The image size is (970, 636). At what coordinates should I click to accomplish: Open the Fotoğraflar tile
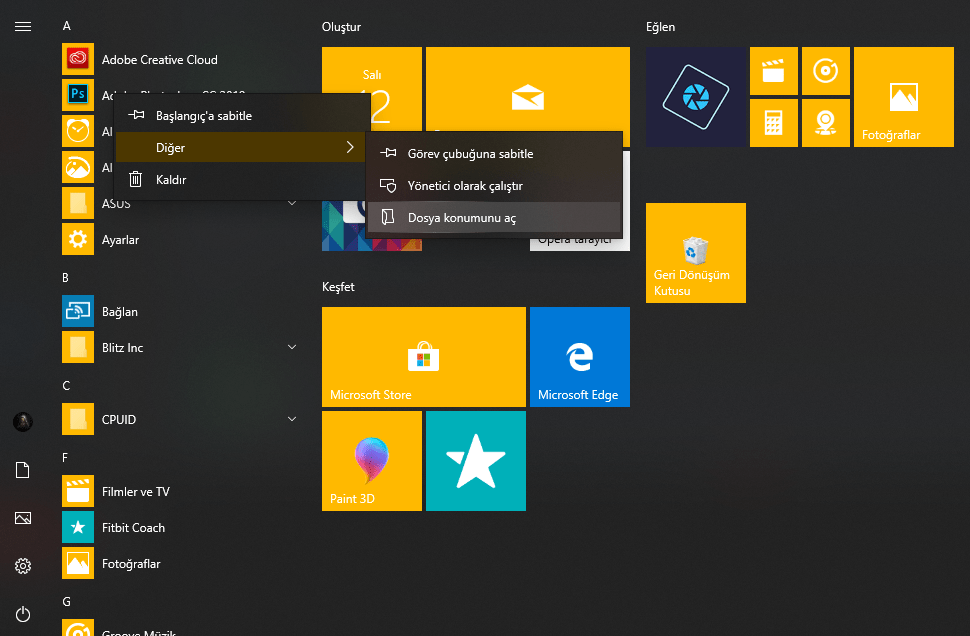[904, 97]
